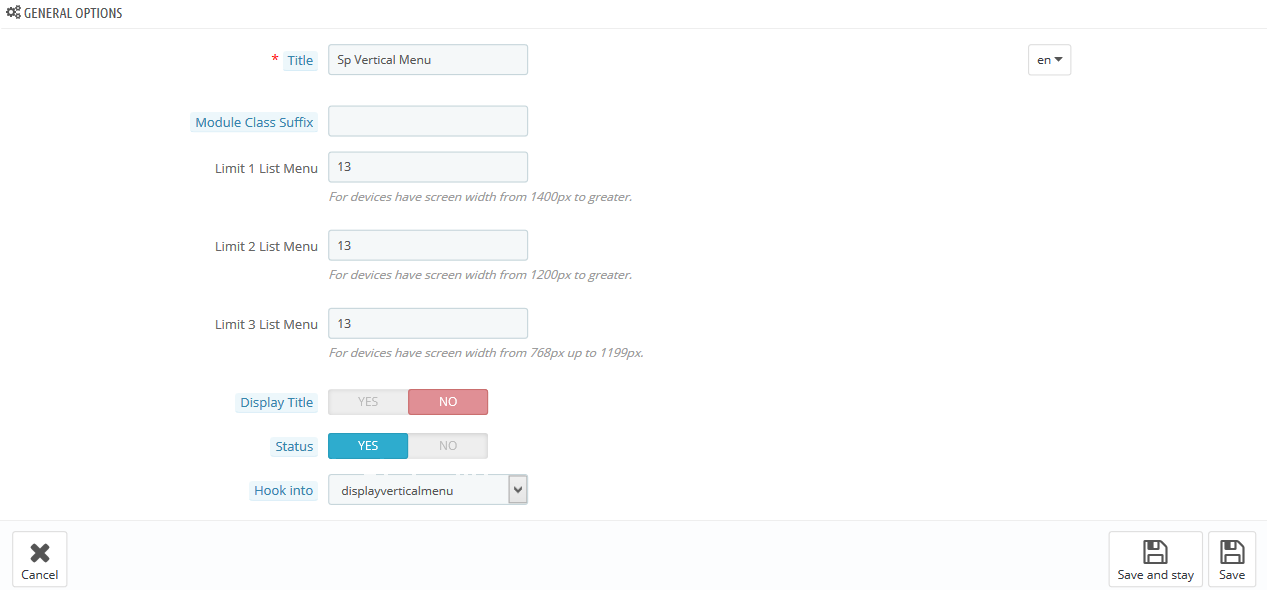
Task: Click the Limit 1 List Menu label
Action: tap(266, 168)
